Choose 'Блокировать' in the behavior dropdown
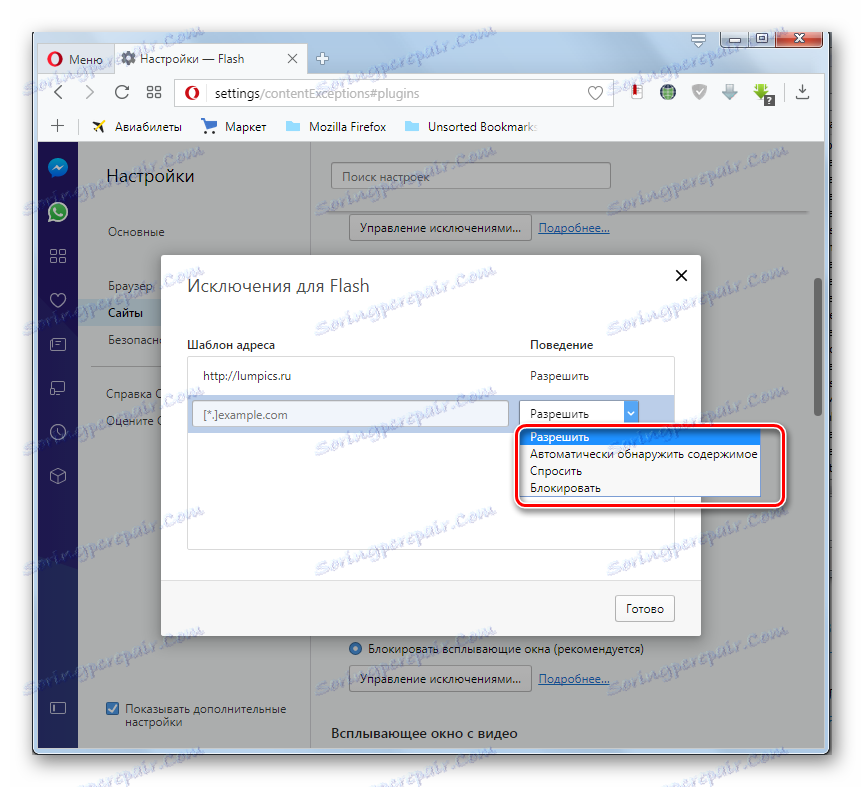Screen dimensions: 864x787 tap(576, 487)
